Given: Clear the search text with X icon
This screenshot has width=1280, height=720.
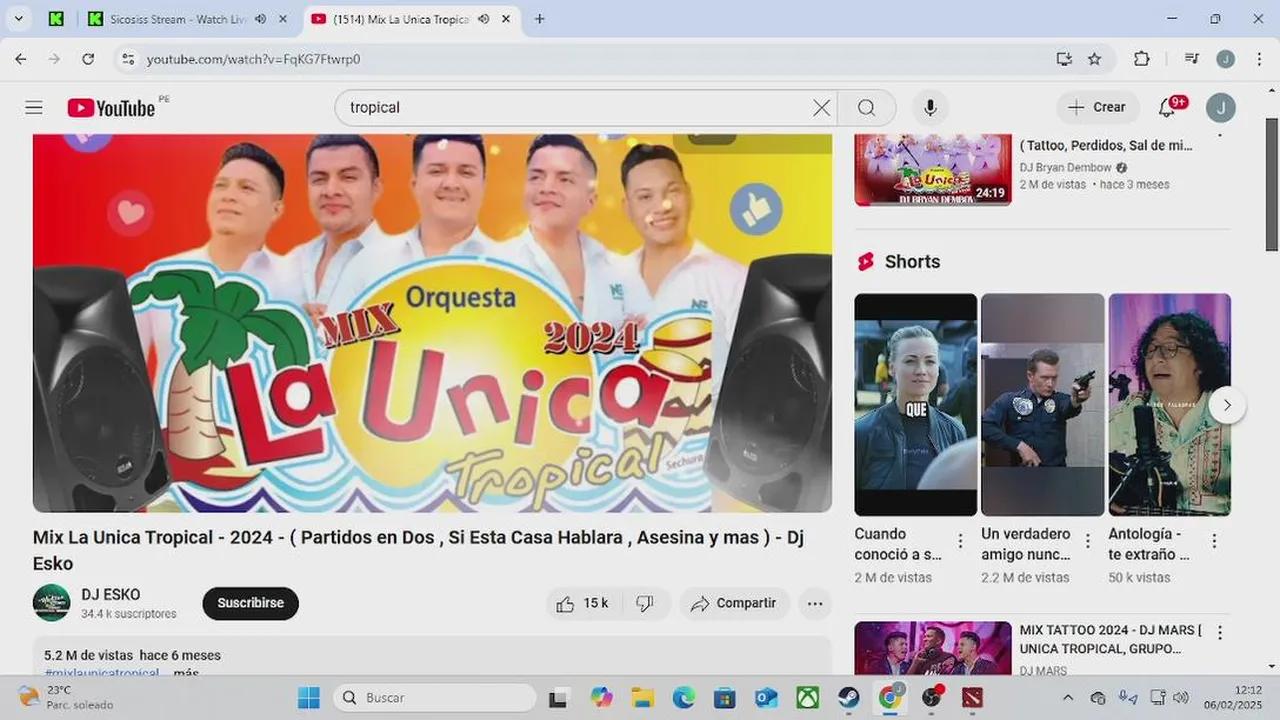Looking at the screenshot, I should [821, 108].
